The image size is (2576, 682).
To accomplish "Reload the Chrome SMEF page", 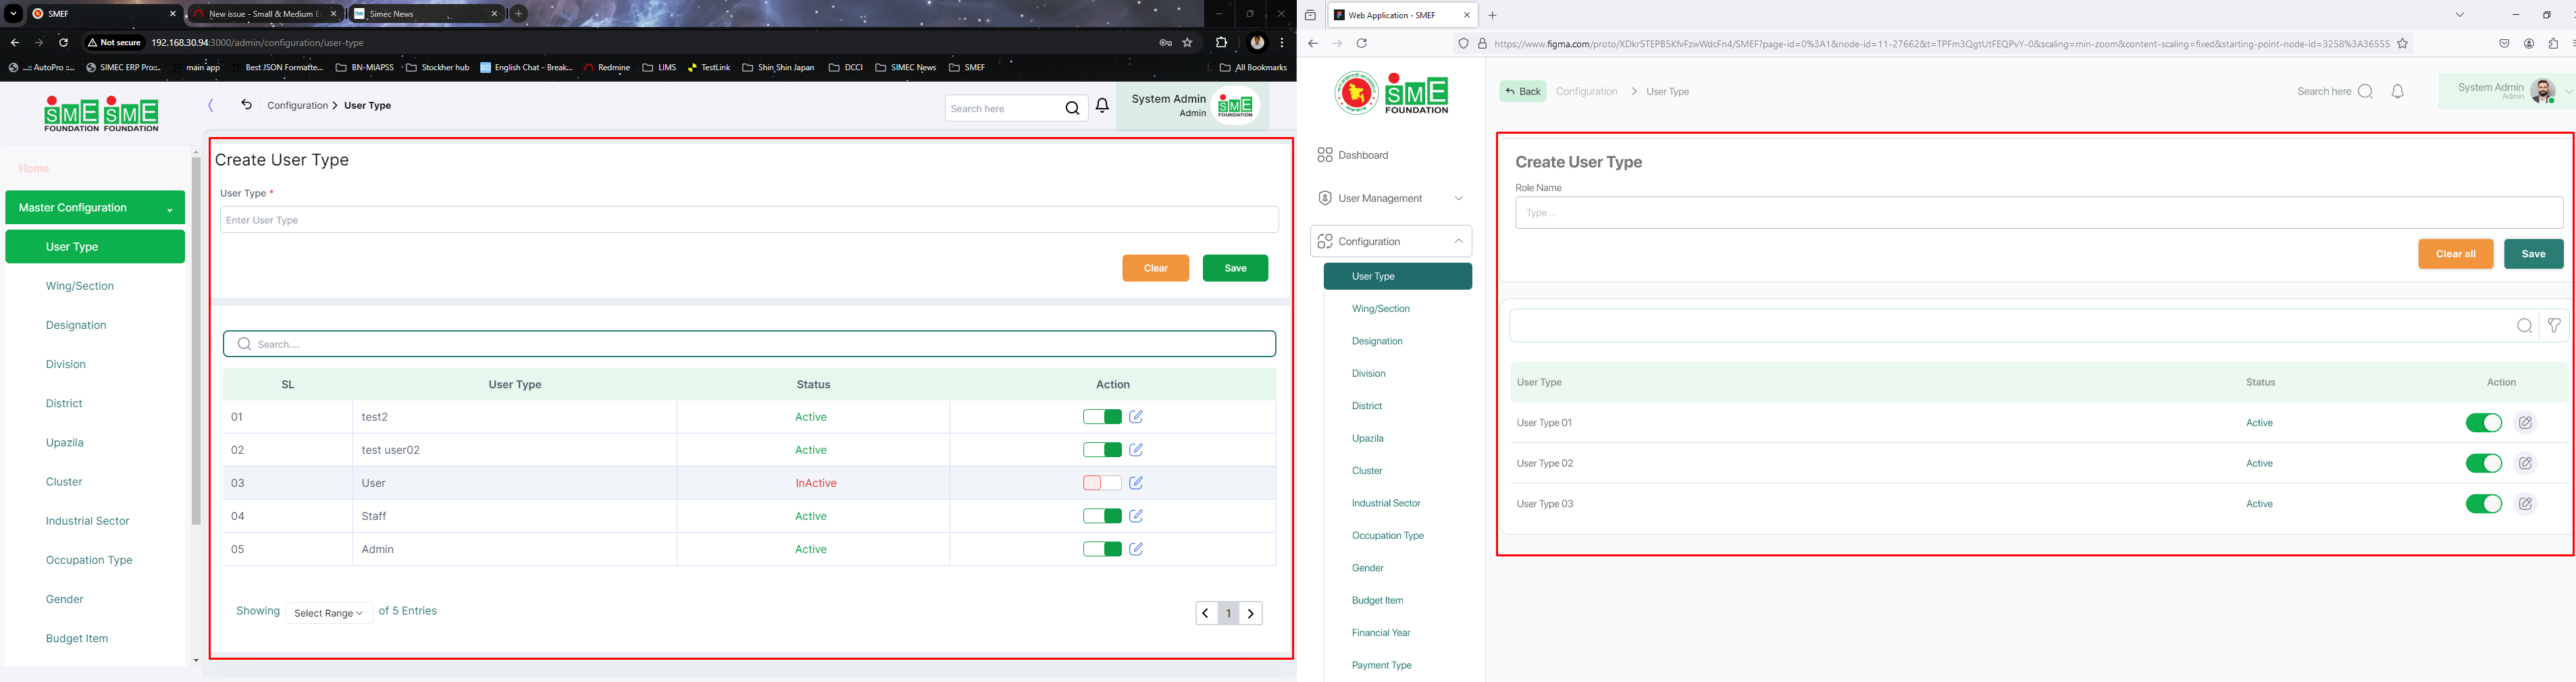I will pos(63,43).
